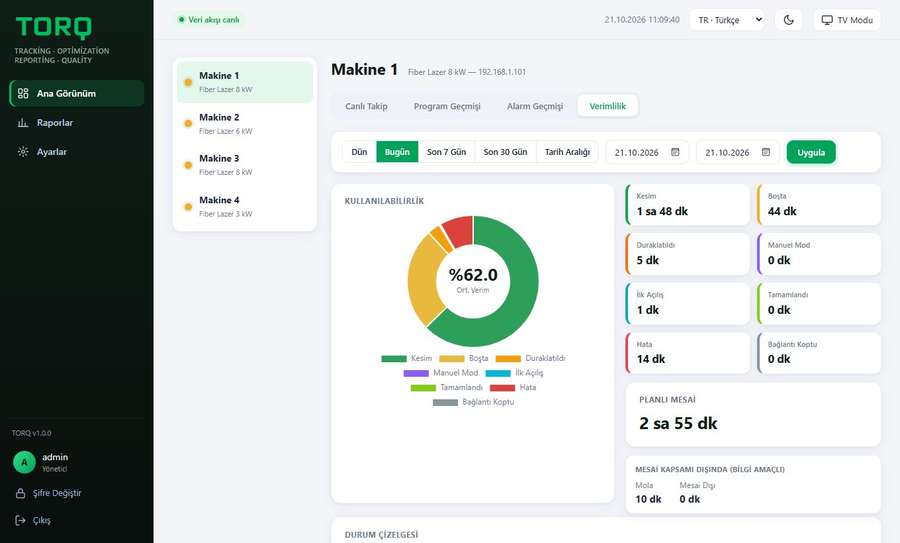Select the Tarih Aralığı filter

pos(567,152)
